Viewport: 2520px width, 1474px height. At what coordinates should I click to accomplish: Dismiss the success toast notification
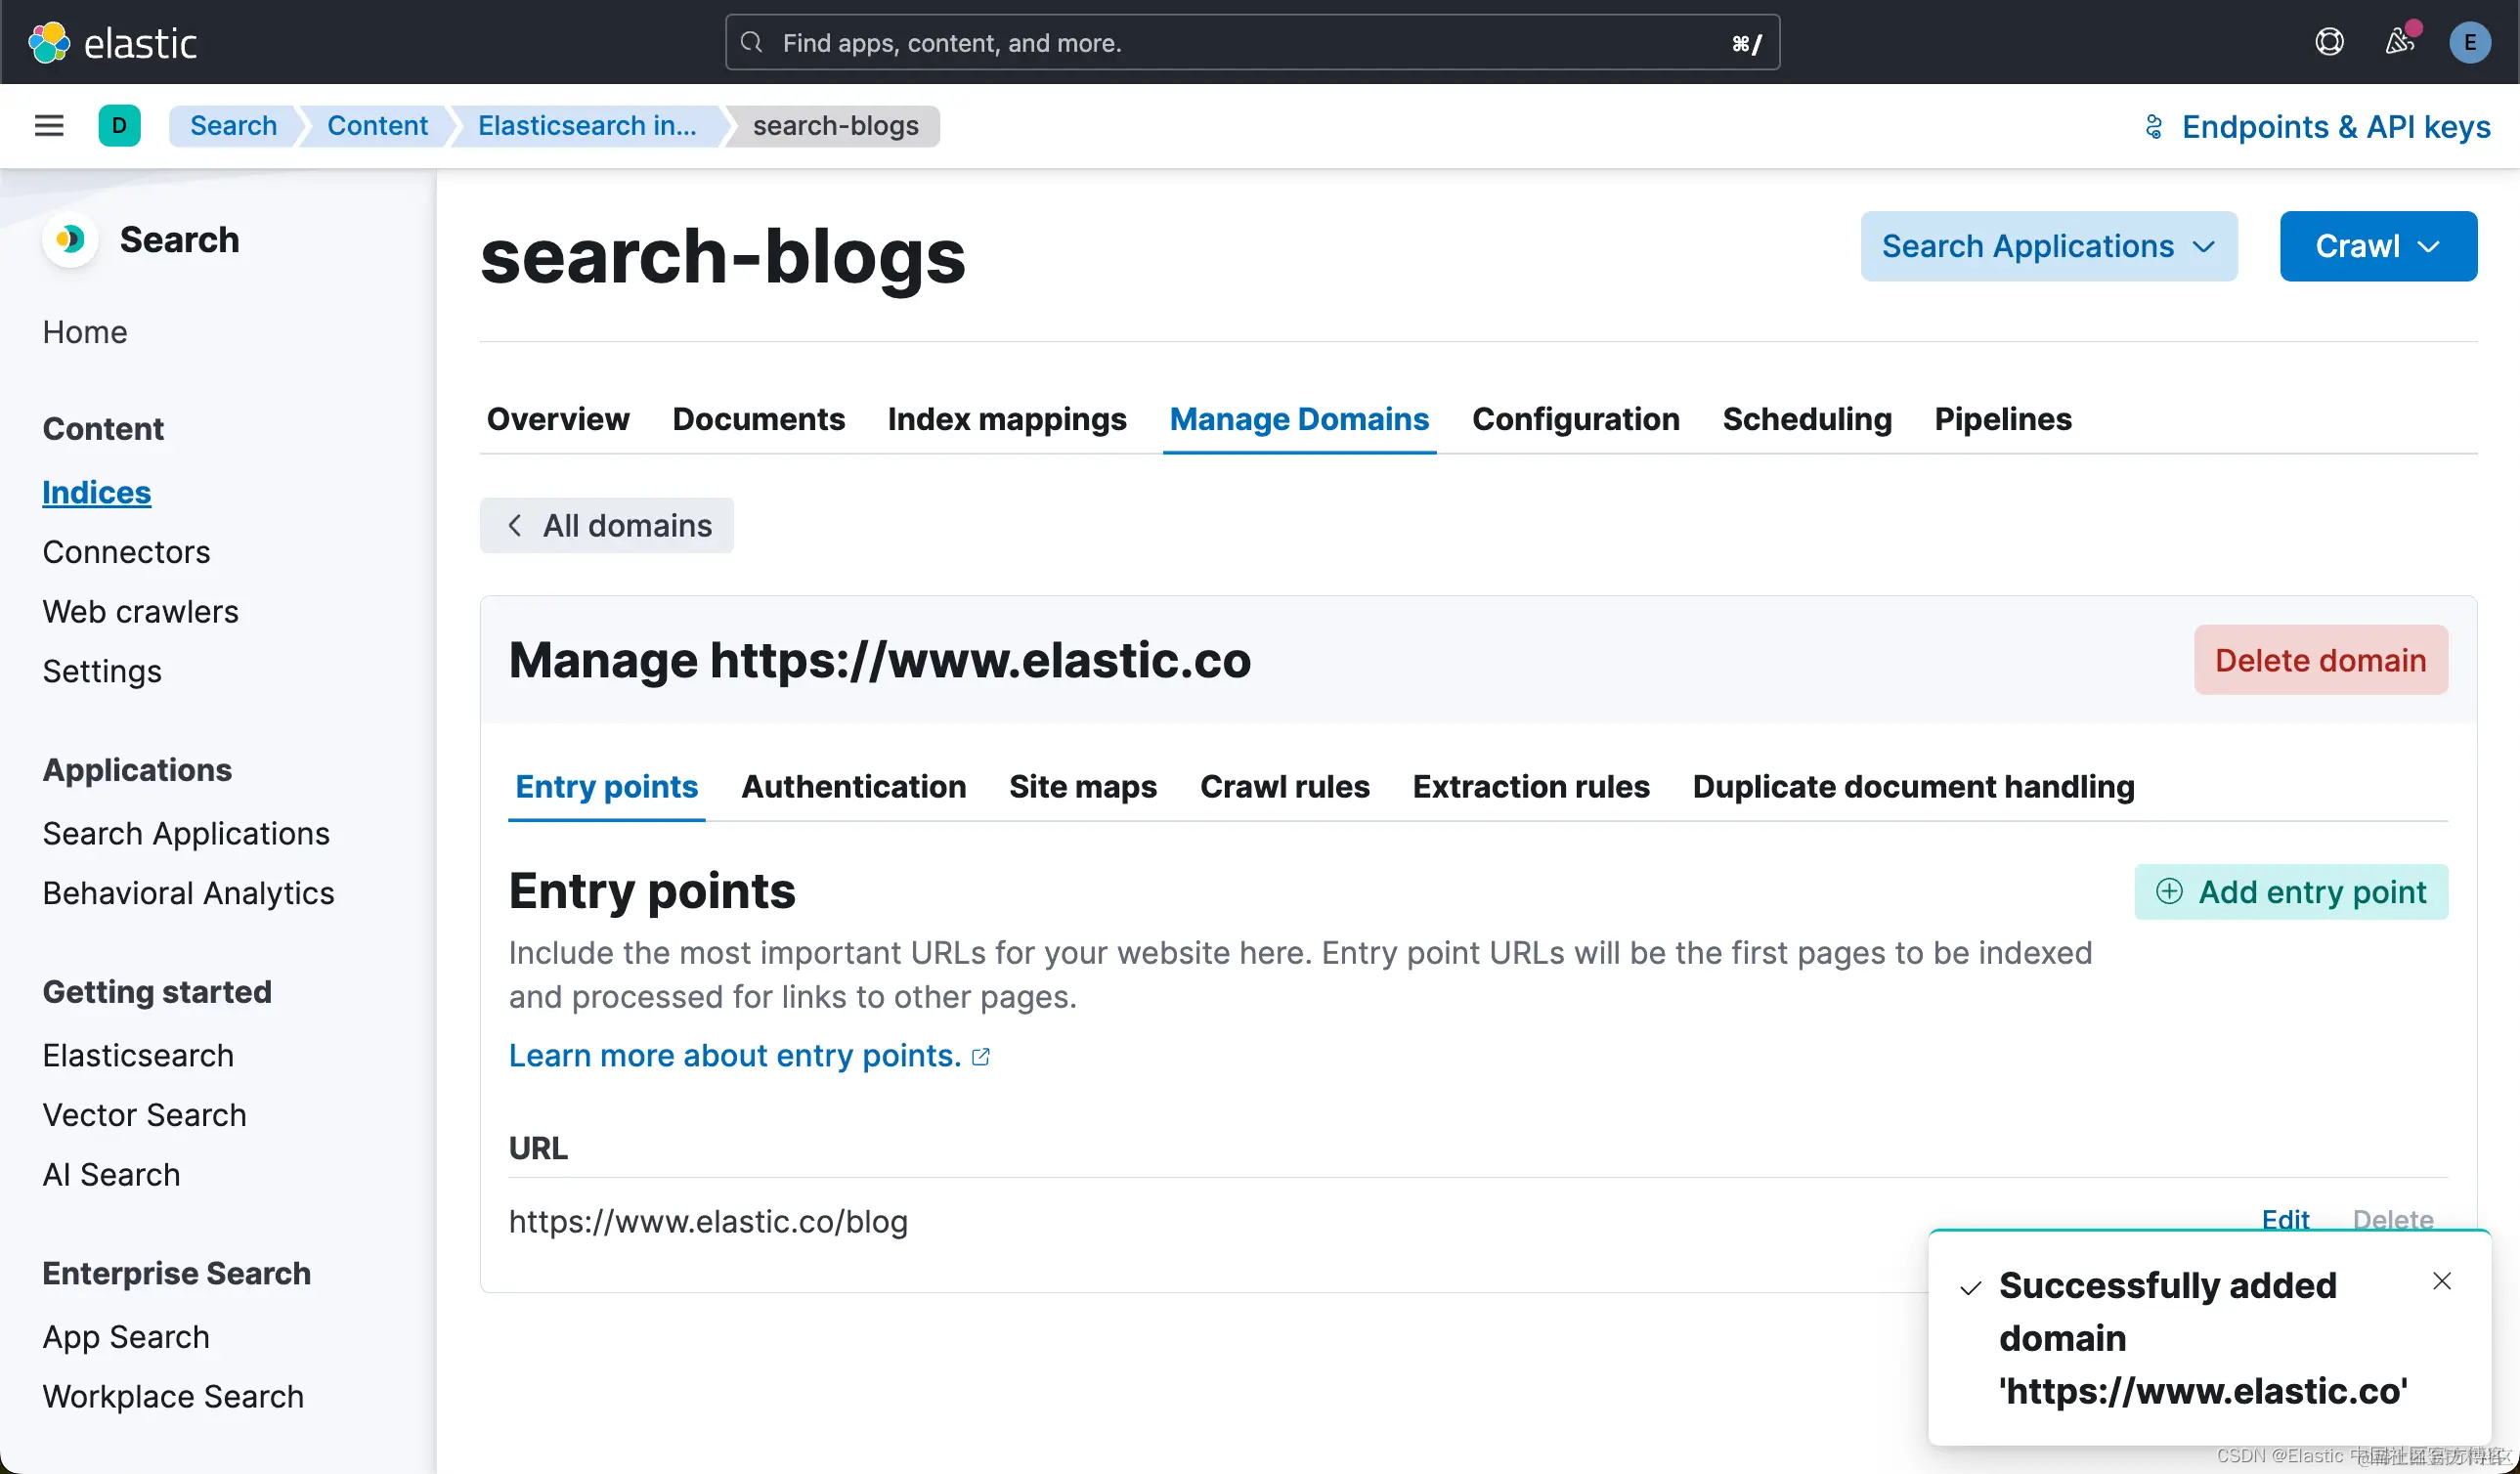click(2441, 1281)
